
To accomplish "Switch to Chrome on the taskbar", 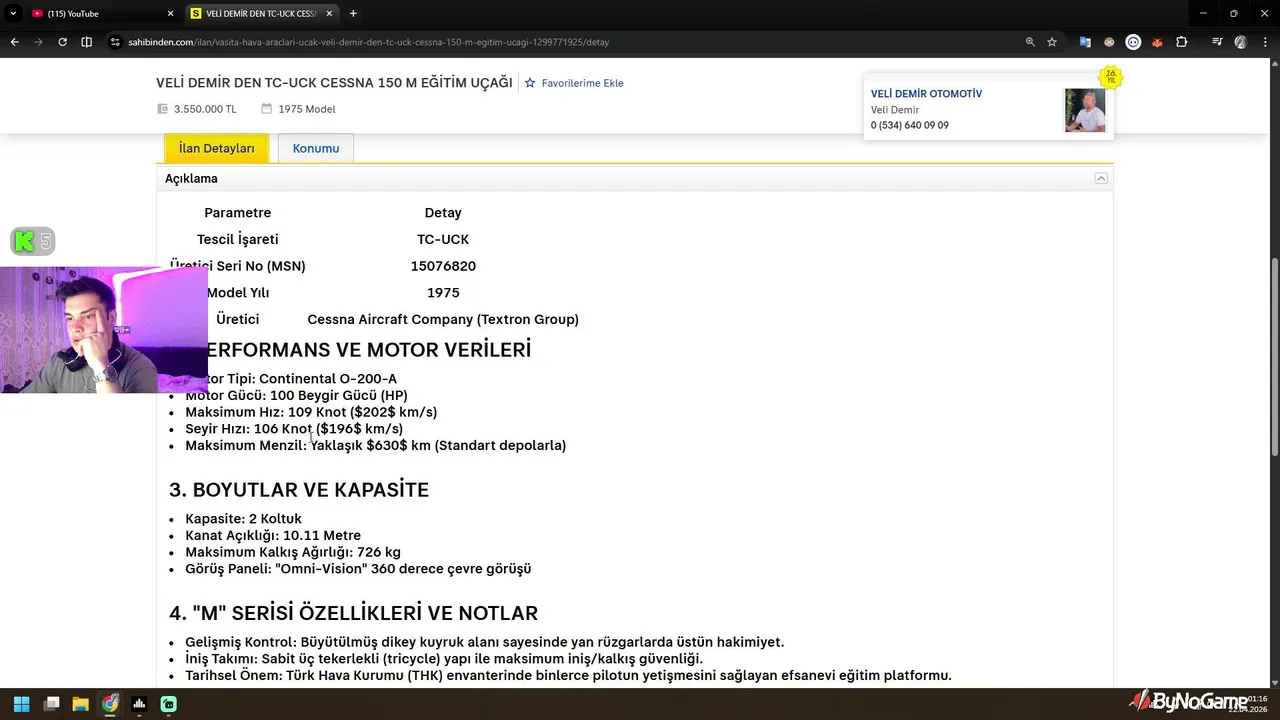I will pos(110,704).
